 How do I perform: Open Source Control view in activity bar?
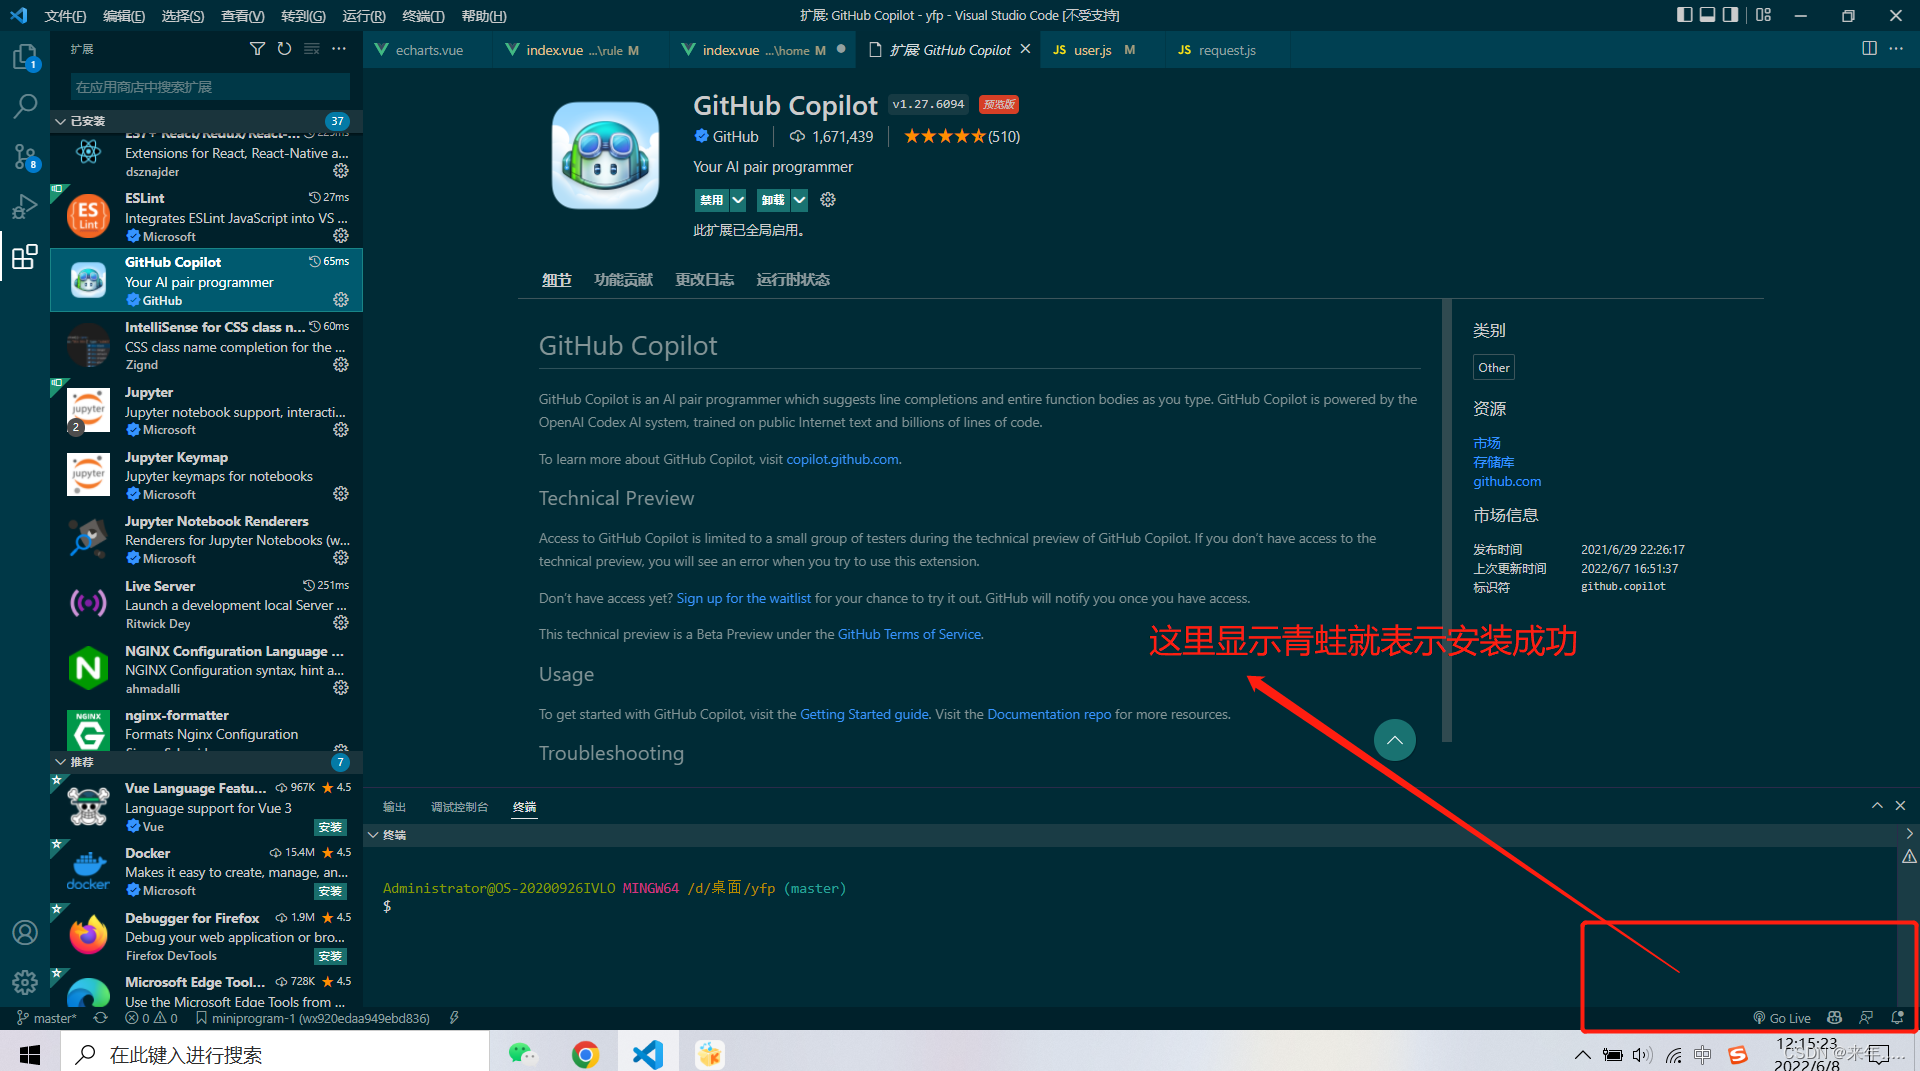click(25, 156)
